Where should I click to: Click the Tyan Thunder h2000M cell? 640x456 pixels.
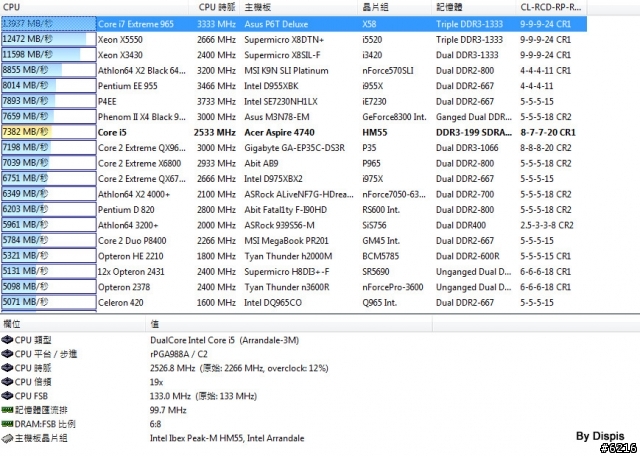pyautogui.click(x=288, y=256)
